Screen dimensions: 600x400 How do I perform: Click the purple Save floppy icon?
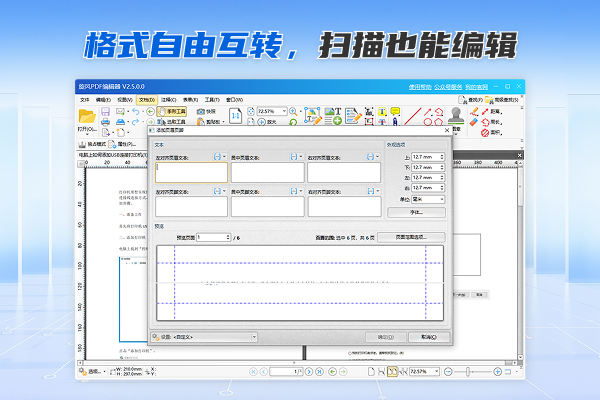(x=105, y=111)
